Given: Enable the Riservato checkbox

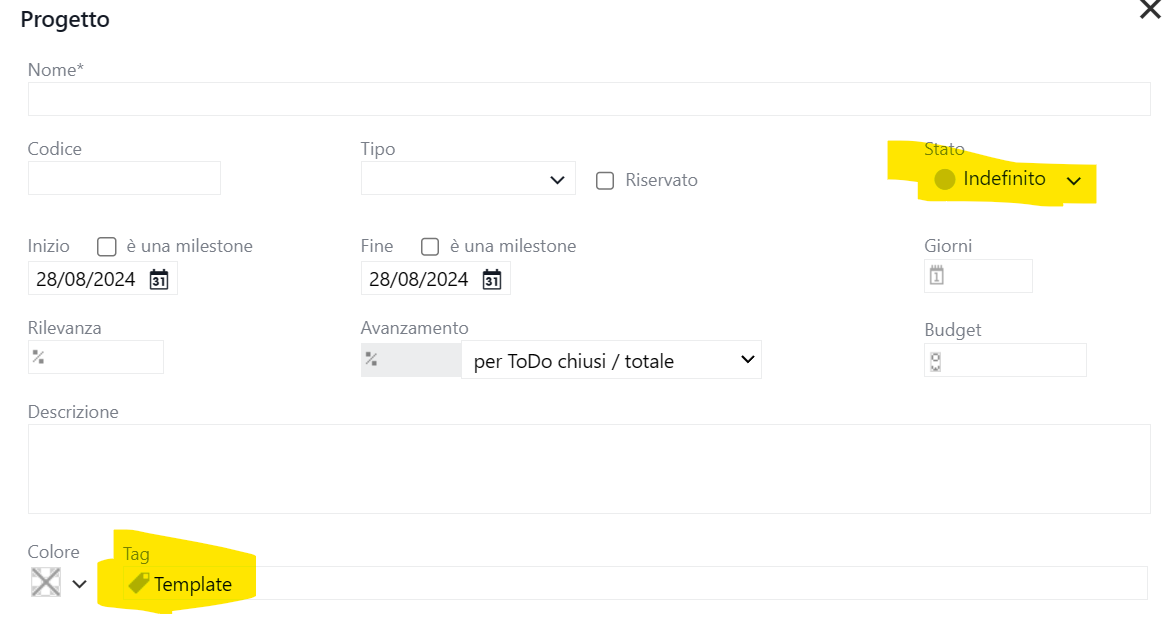Looking at the screenshot, I should (605, 181).
